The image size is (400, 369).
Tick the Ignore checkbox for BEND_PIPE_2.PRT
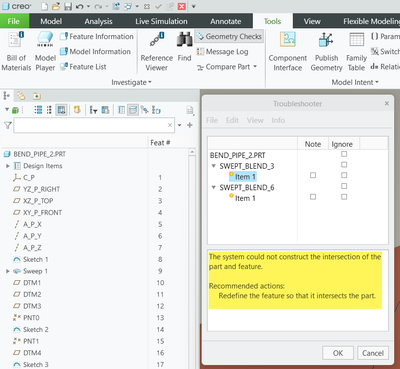pos(344,154)
